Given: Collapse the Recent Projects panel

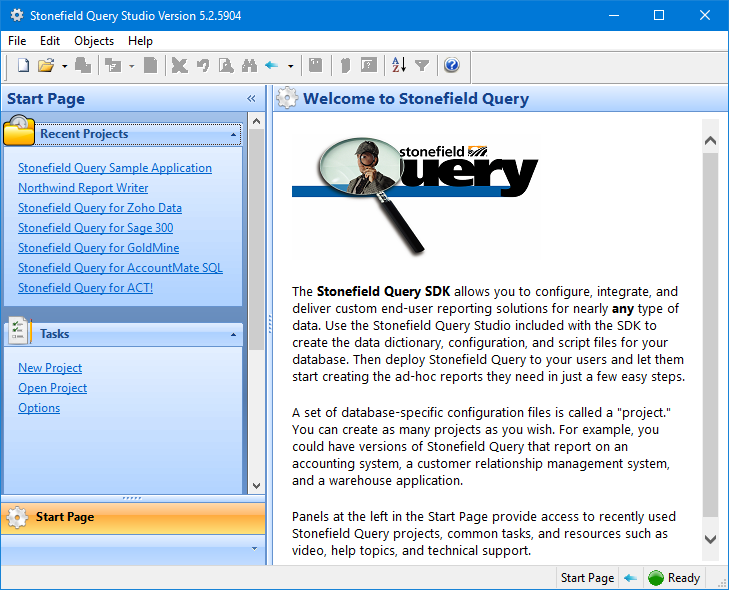Looking at the screenshot, I should (x=234, y=134).
